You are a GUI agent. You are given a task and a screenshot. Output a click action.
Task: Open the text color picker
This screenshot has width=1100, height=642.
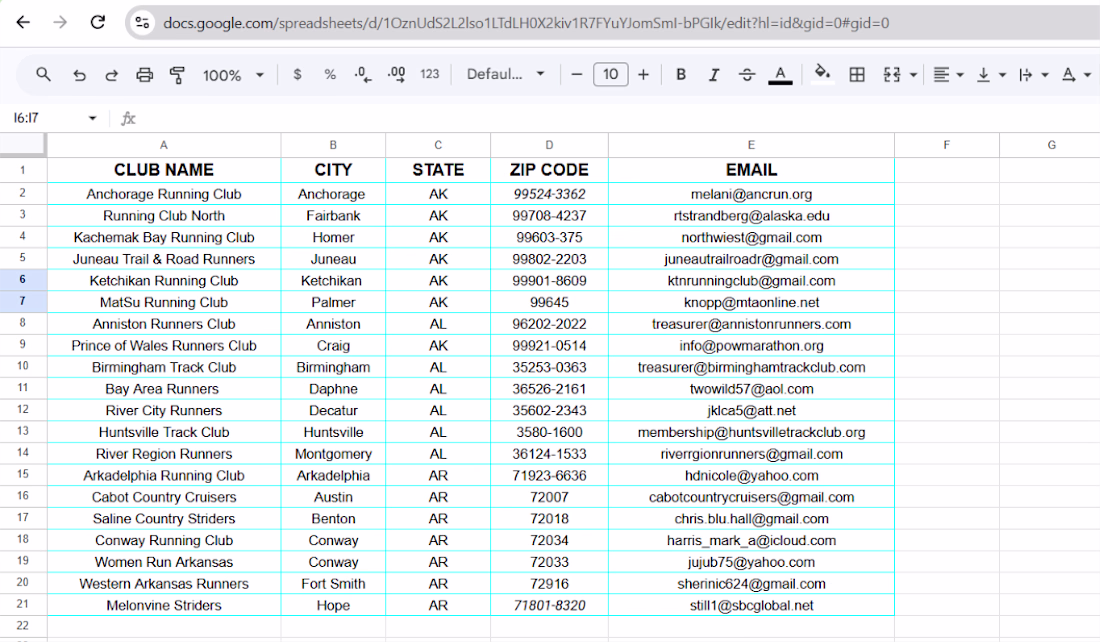pos(780,74)
